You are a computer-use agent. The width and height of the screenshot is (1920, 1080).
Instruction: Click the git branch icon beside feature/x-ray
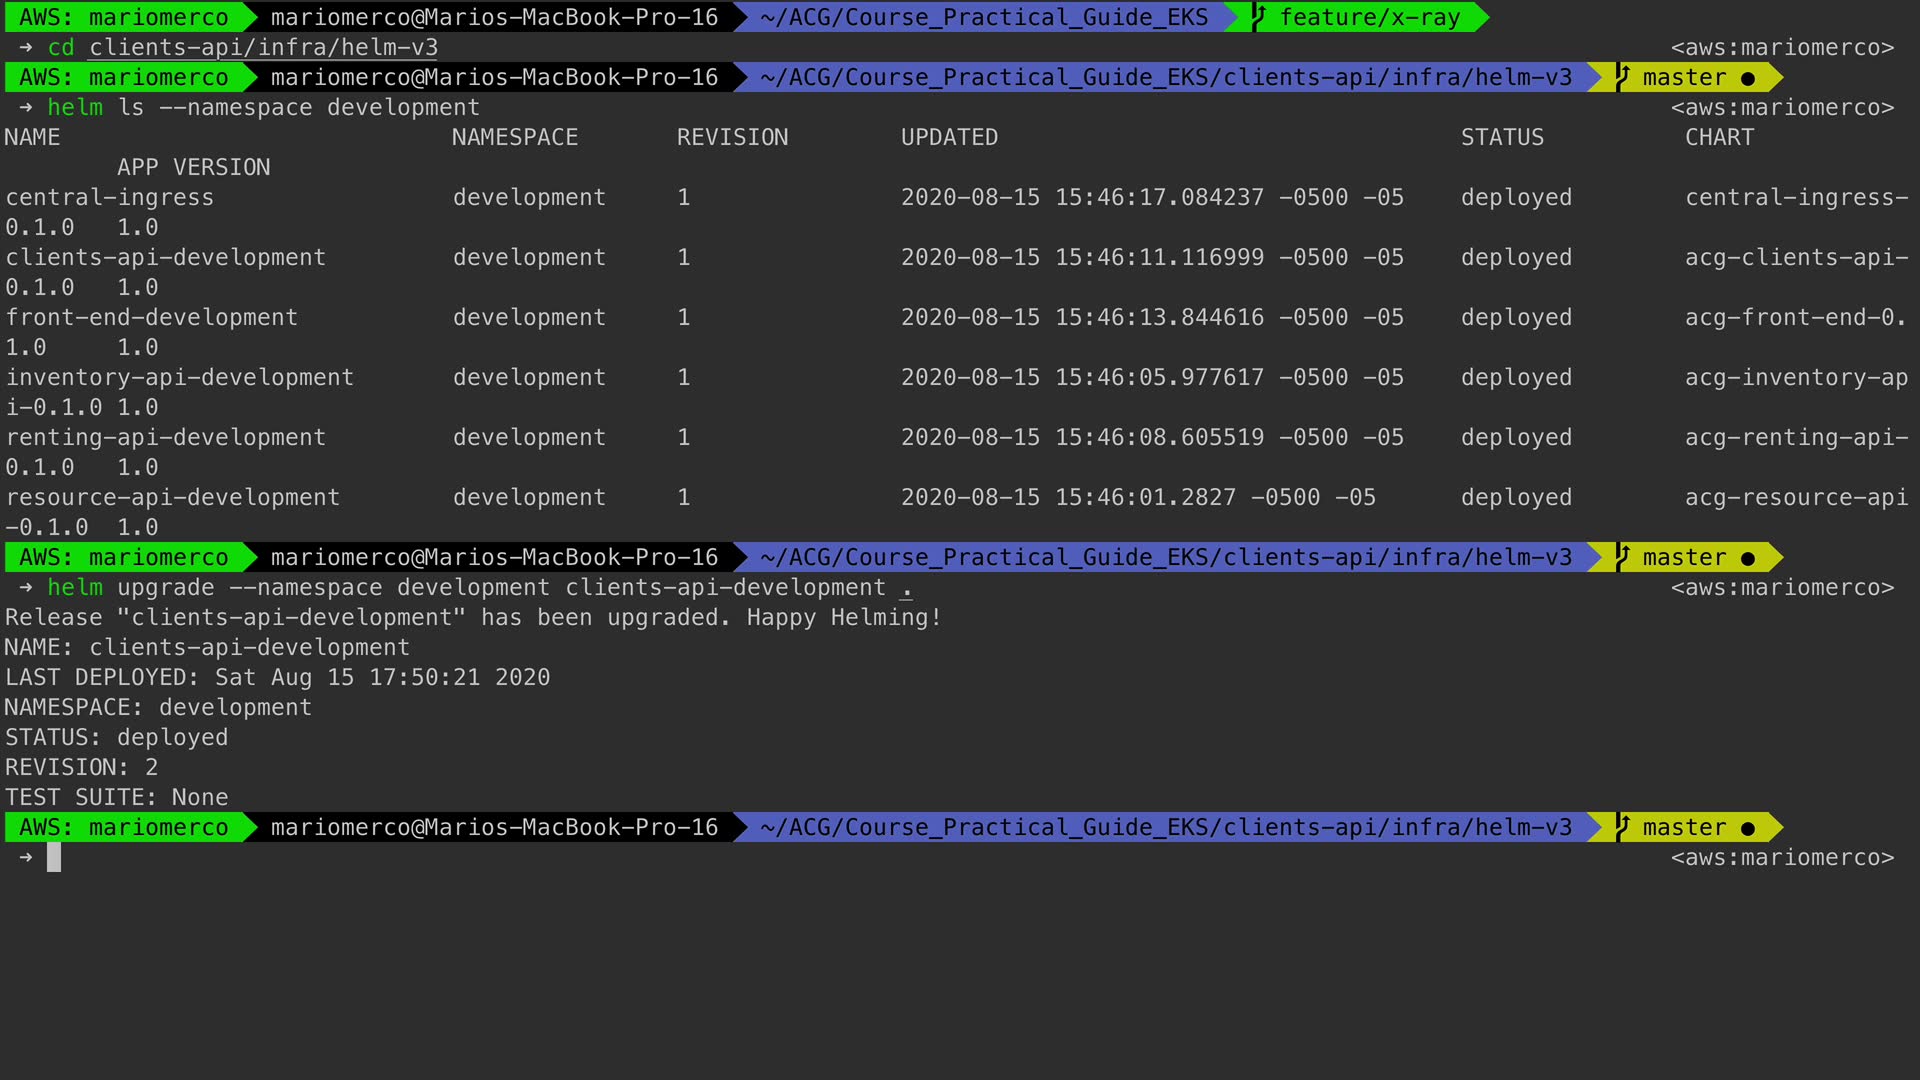[x=1258, y=17]
